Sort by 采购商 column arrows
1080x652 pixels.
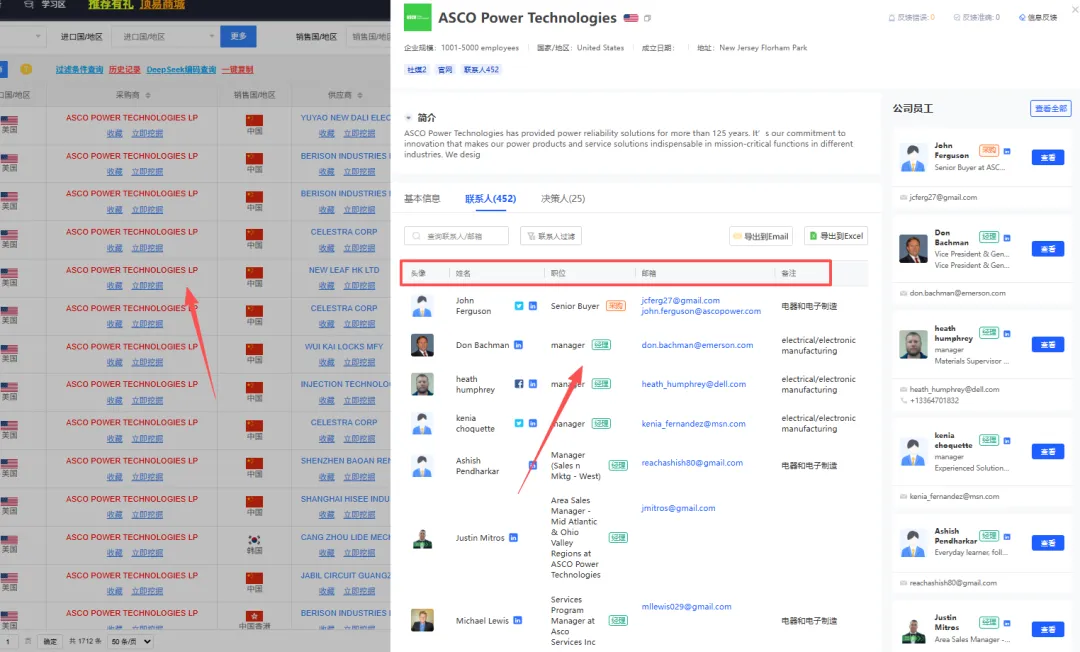148,95
